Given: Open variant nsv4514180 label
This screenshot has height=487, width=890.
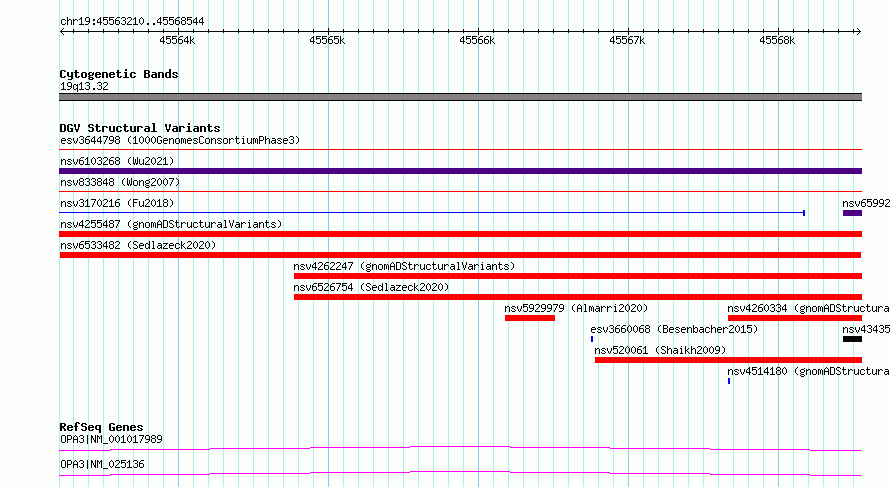Looking at the screenshot, I should pyautogui.click(x=808, y=371).
